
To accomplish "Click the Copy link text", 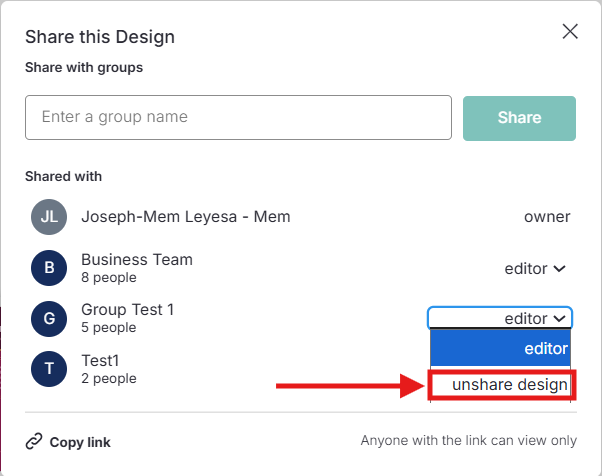I will [x=80, y=442].
